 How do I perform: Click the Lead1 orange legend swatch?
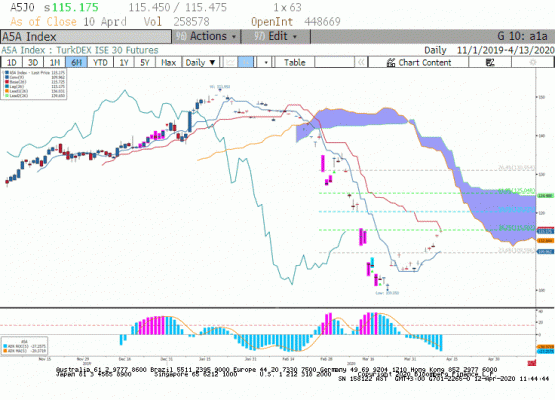(7, 91)
